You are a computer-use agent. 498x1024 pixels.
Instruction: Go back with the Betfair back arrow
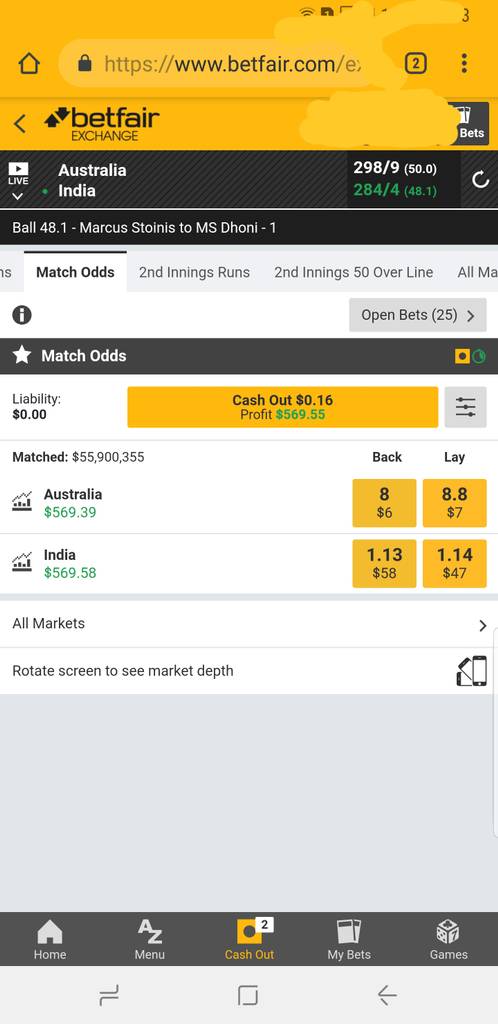point(20,123)
